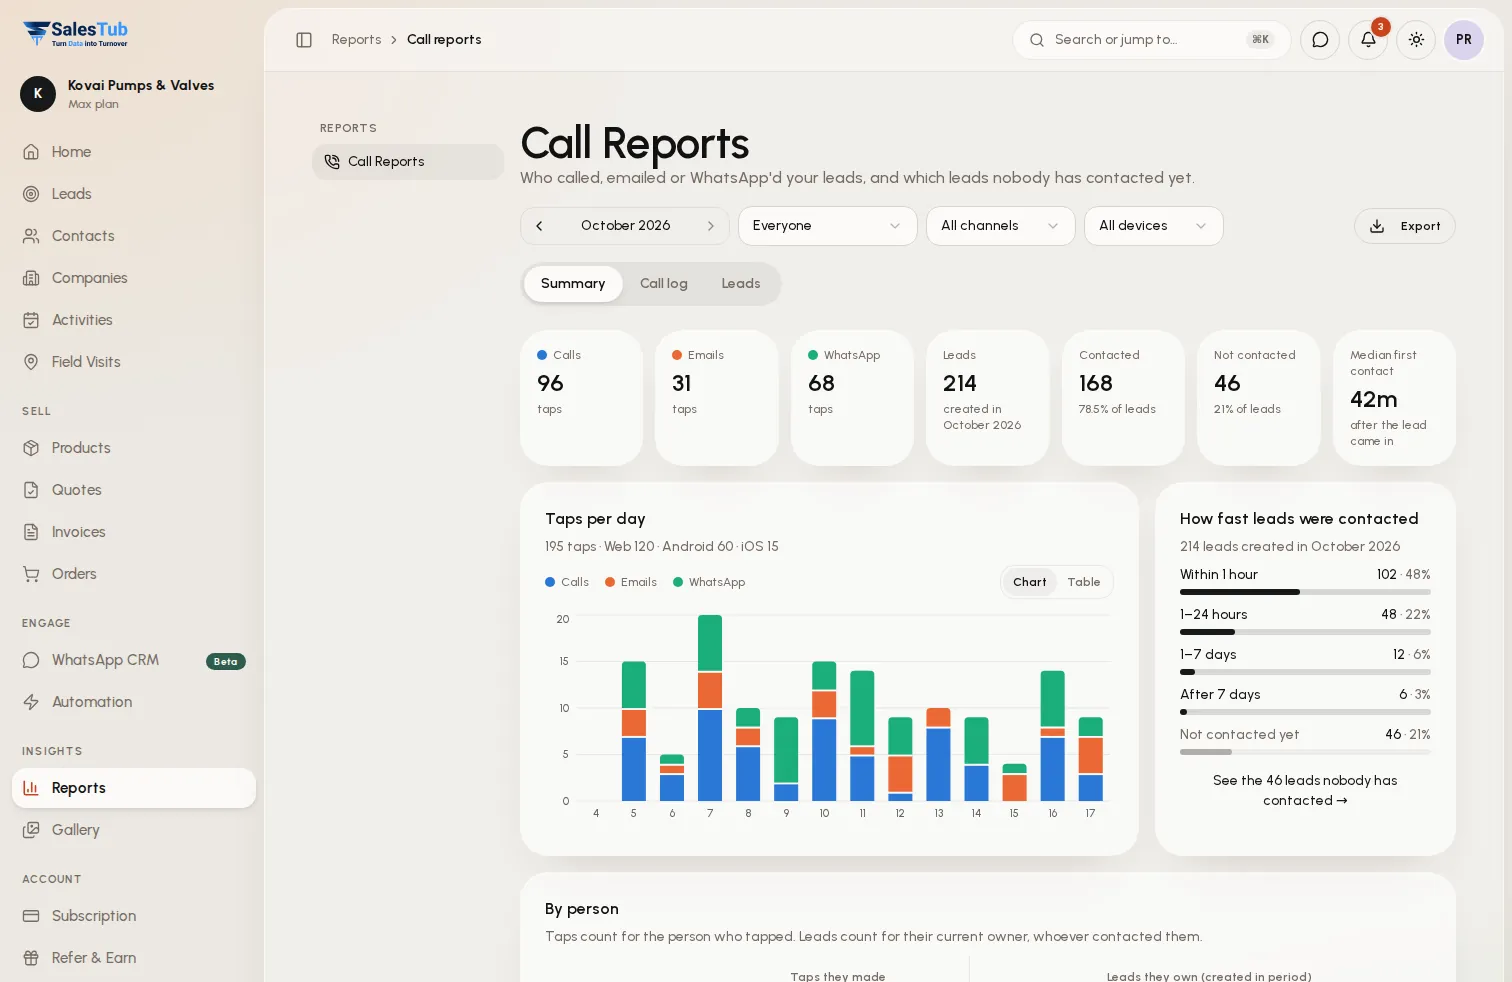Click Reports breadcrumb link
The width and height of the screenshot is (1512, 982).
coord(356,40)
